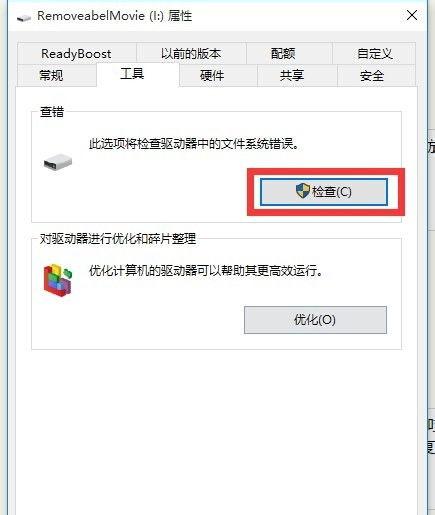Open the 以前的版本 tab
This screenshot has height=515, width=435.
(191, 53)
